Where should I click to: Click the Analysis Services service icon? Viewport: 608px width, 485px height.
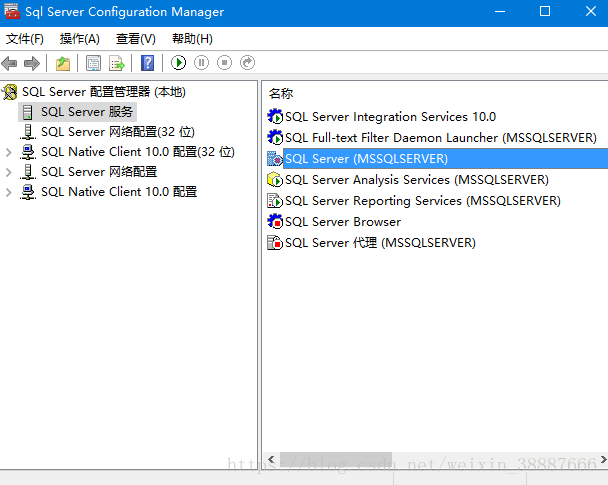[275, 180]
